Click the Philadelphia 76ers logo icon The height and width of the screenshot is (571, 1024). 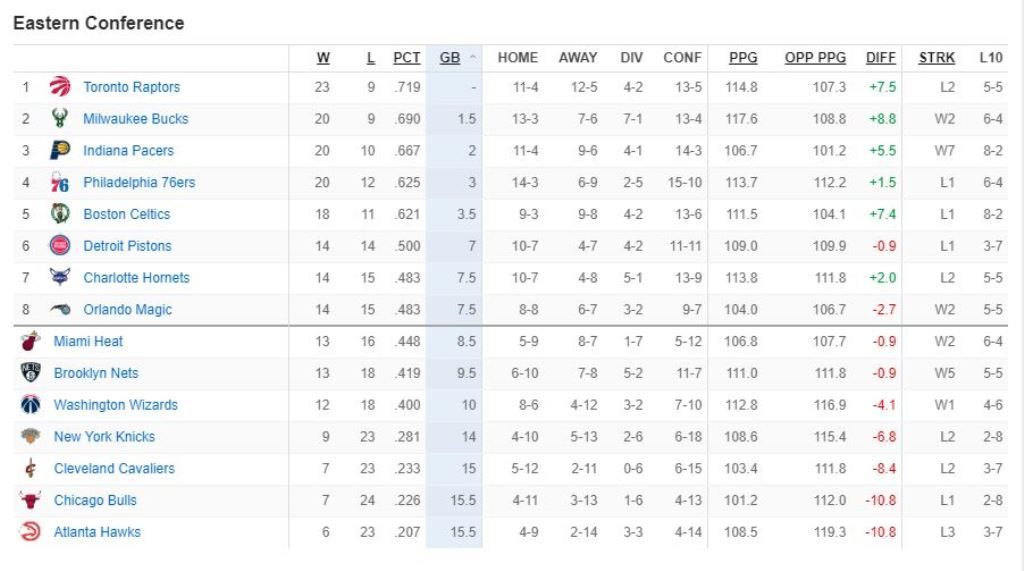(x=60, y=183)
